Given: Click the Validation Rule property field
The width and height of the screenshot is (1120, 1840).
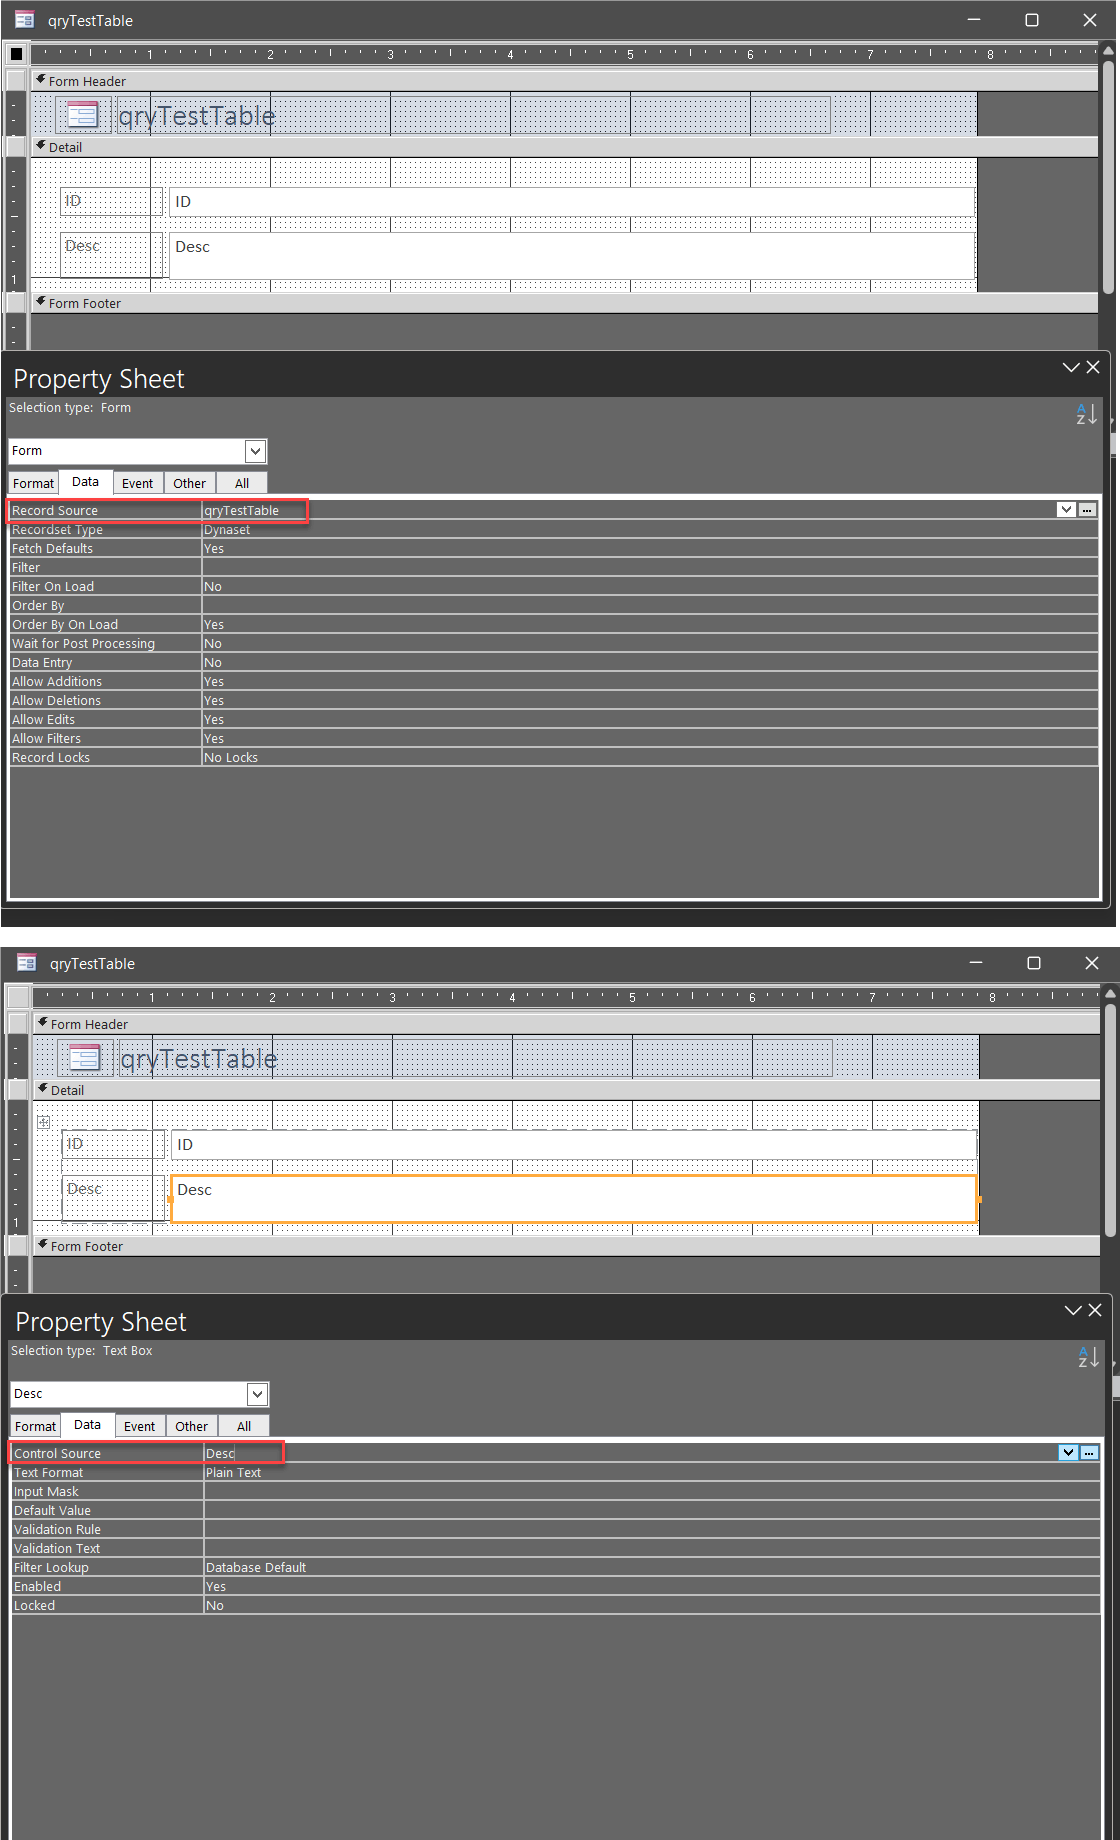Looking at the screenshot, I should pos(652,1530).
